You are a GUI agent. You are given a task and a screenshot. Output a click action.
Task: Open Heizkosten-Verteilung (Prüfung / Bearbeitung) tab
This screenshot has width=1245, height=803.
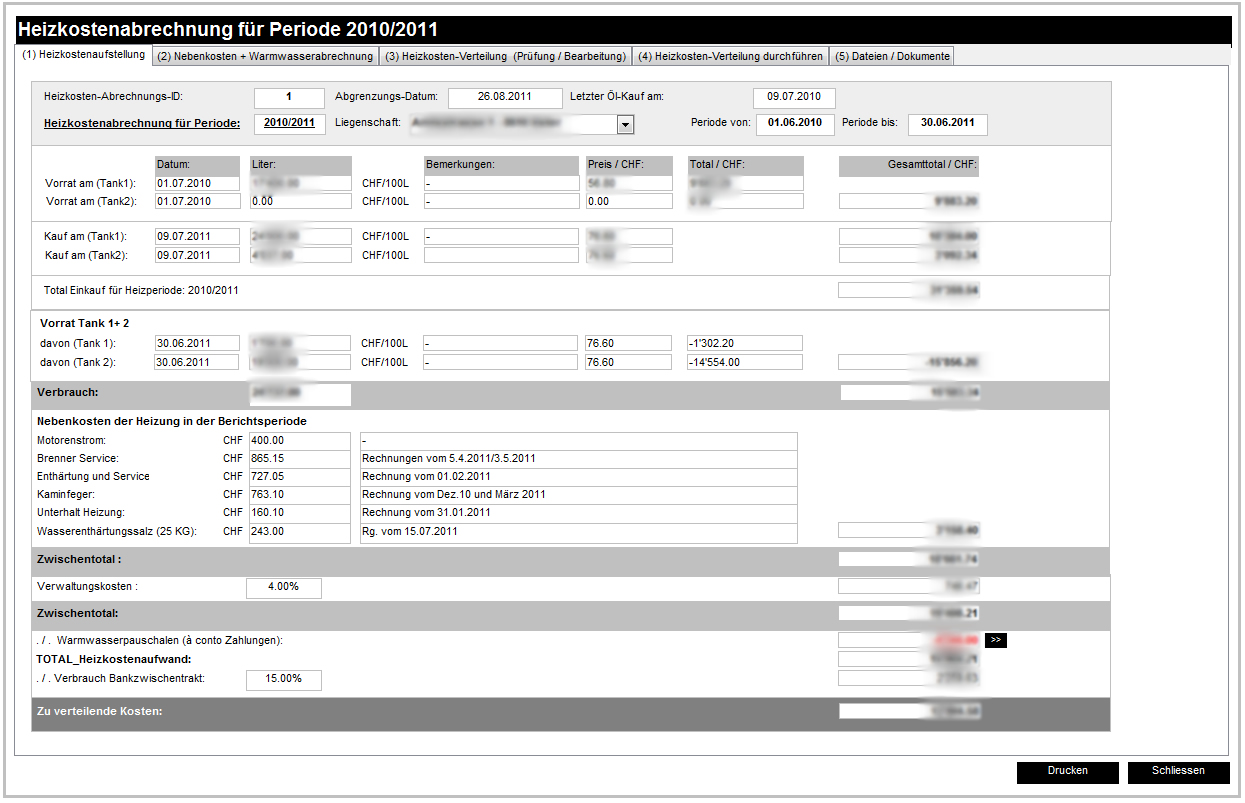tap(505, 56)
